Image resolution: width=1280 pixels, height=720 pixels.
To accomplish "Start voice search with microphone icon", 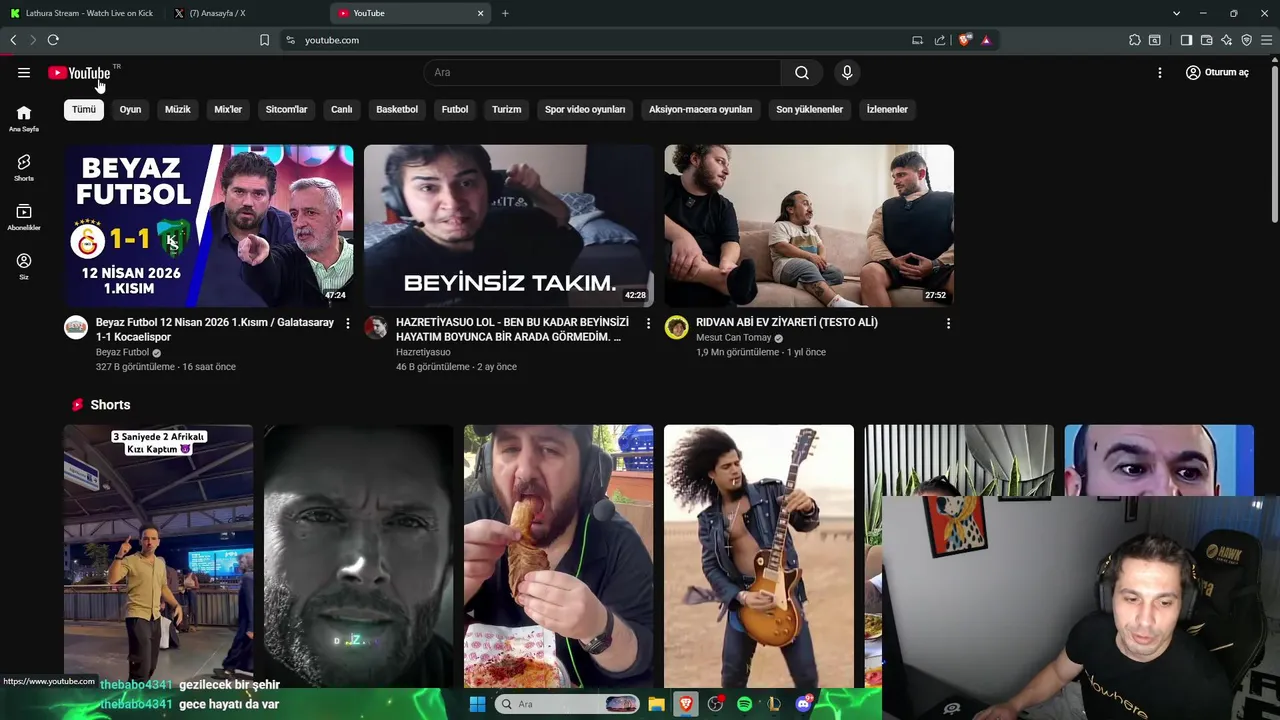I will tap(847, 72).
